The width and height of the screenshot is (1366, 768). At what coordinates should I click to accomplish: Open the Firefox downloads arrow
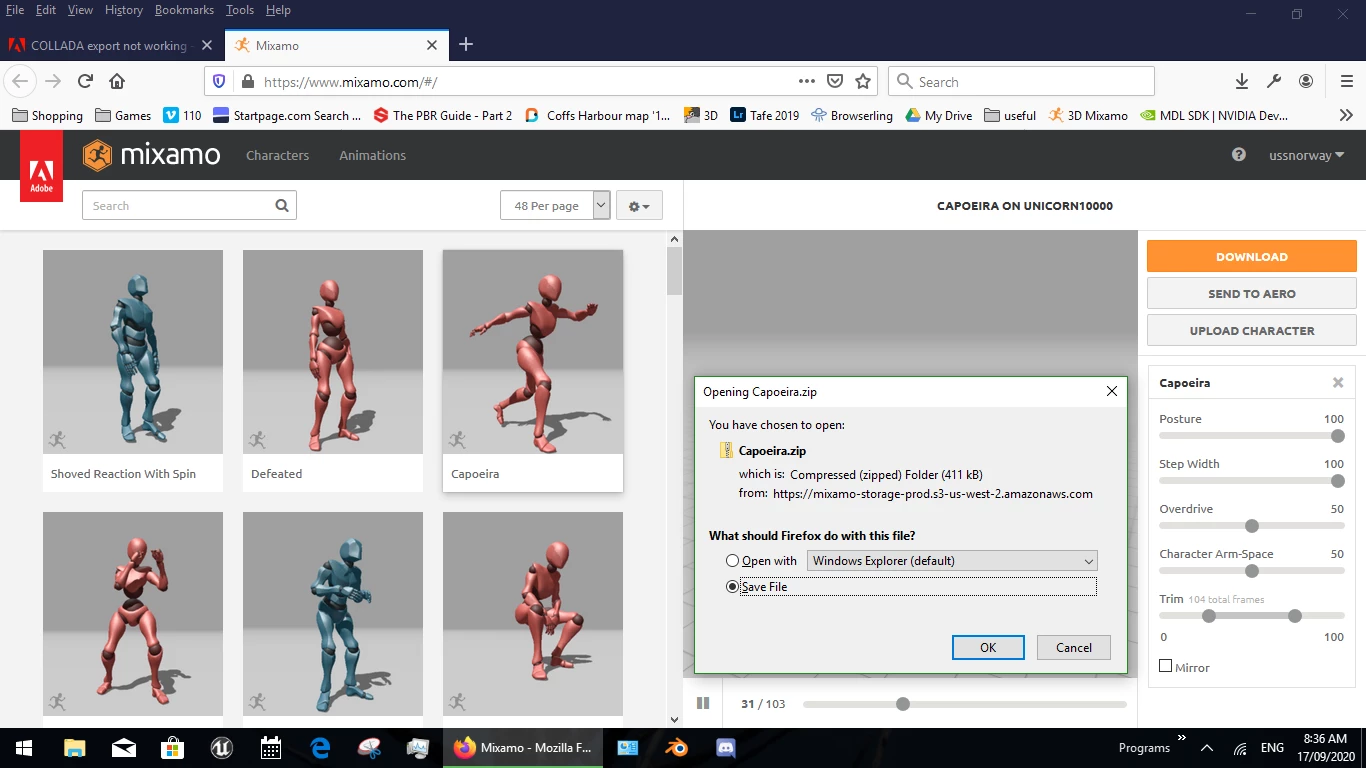pos(1241,81)
